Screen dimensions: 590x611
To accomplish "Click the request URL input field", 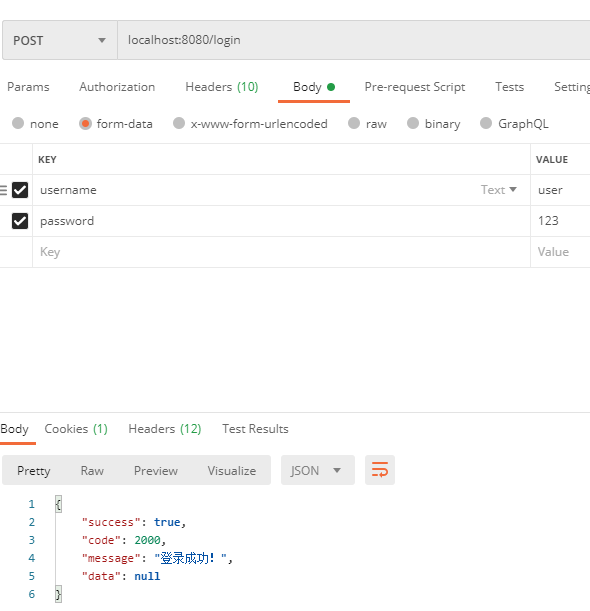I will coord(353,40).
